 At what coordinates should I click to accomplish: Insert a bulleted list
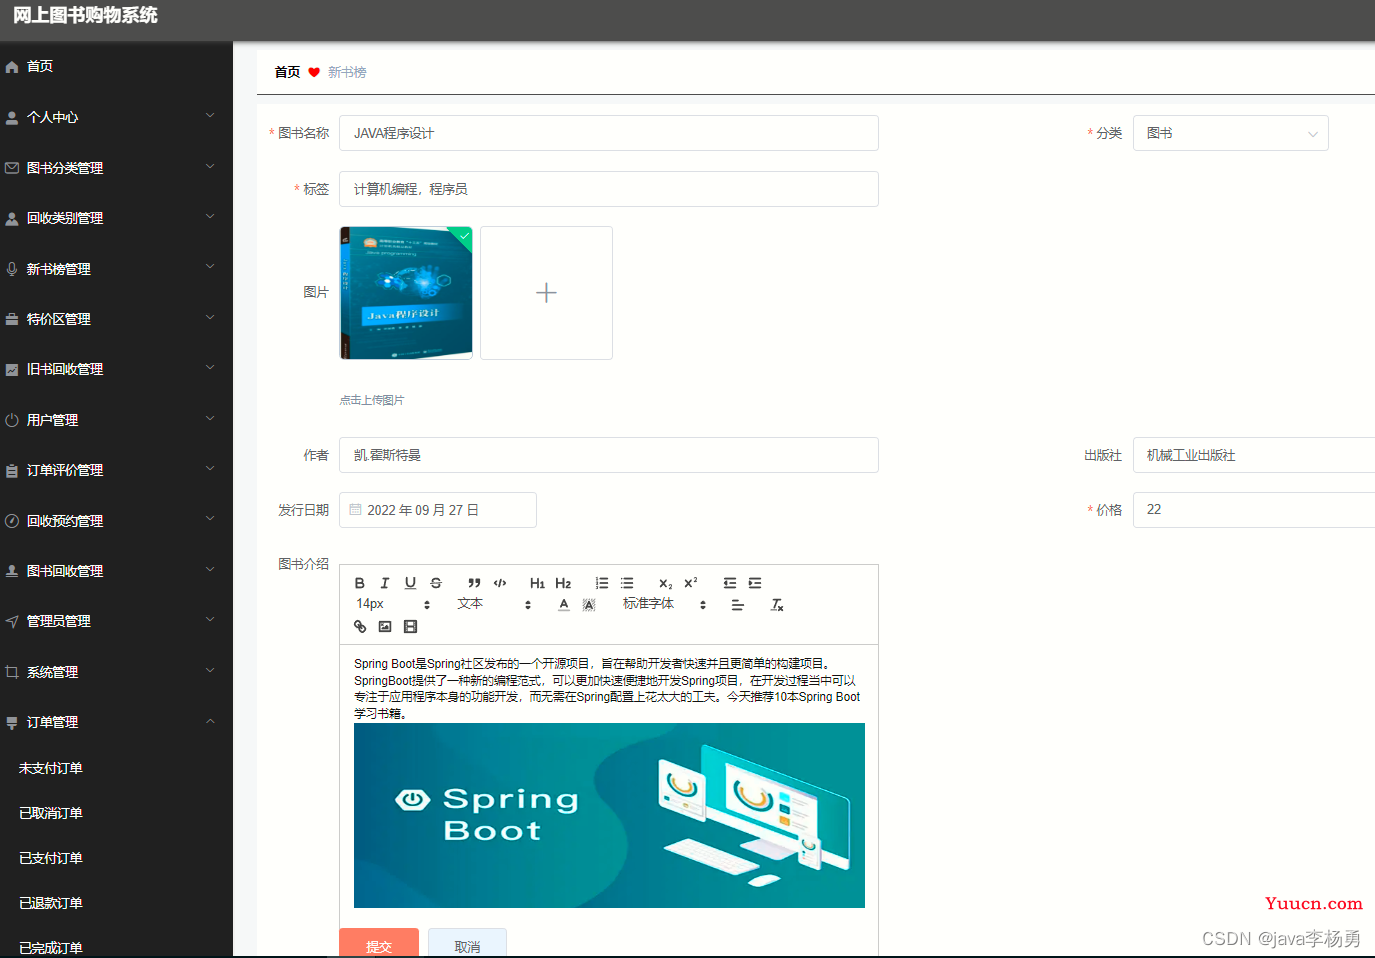point(627,583)
